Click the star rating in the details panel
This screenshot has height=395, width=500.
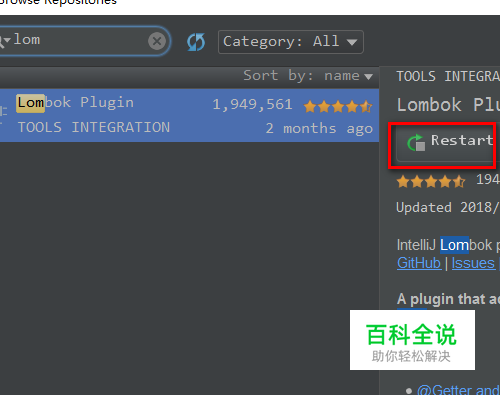(x=431, y=182)
